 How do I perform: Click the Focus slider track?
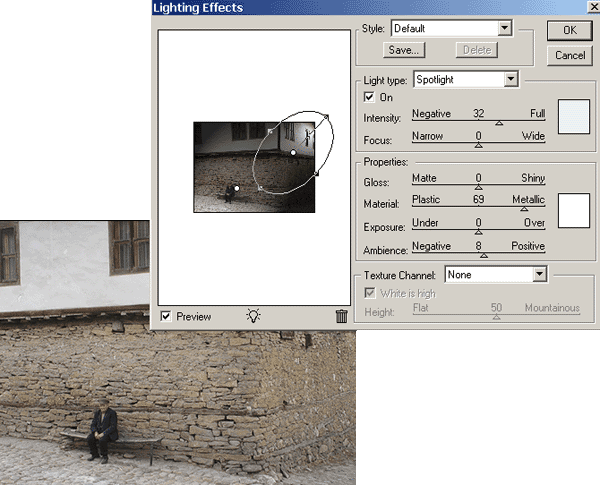click(x=478, y=143)
